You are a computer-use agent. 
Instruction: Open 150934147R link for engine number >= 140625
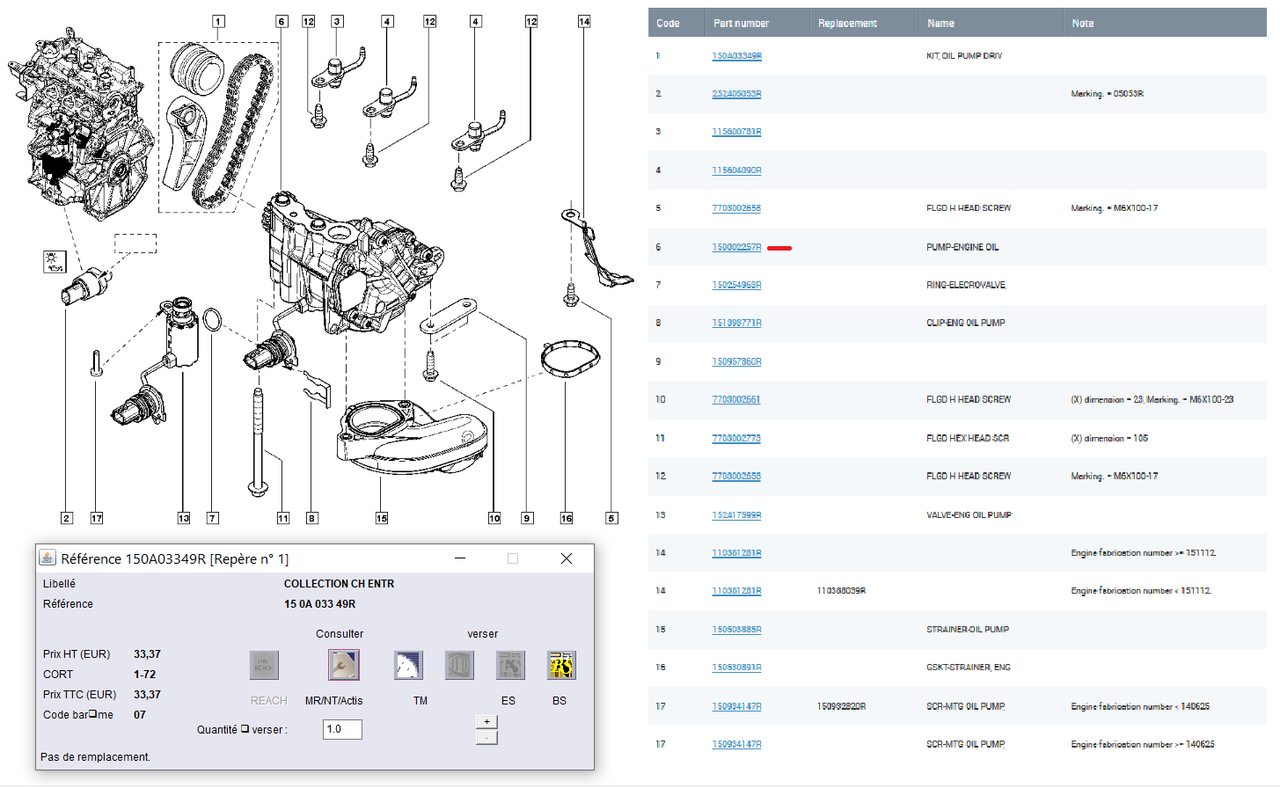[737, 744]
